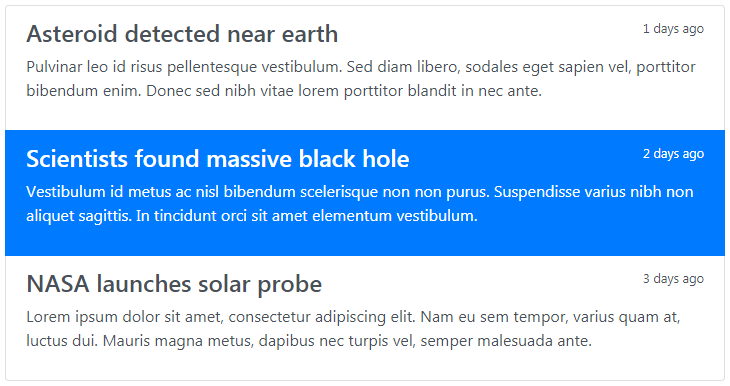730x386 pixels.
Task: Select the 1 days ago timestamp
Action: pyautogui.click(x=673, y=29)
